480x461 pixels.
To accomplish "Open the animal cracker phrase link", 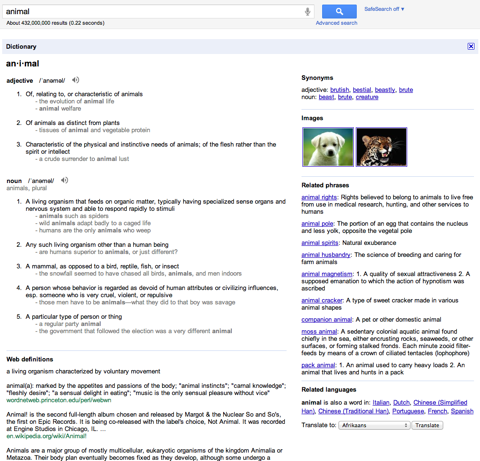I will click(x=322, y=301).
